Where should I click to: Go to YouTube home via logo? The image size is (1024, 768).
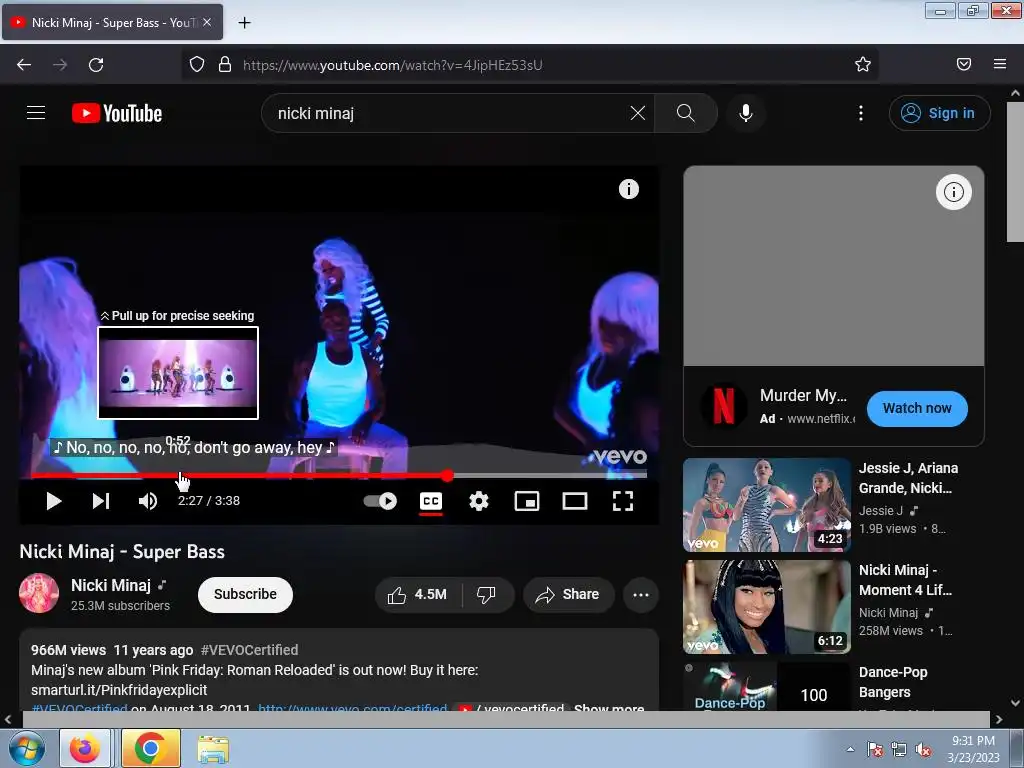click(117, 113)
